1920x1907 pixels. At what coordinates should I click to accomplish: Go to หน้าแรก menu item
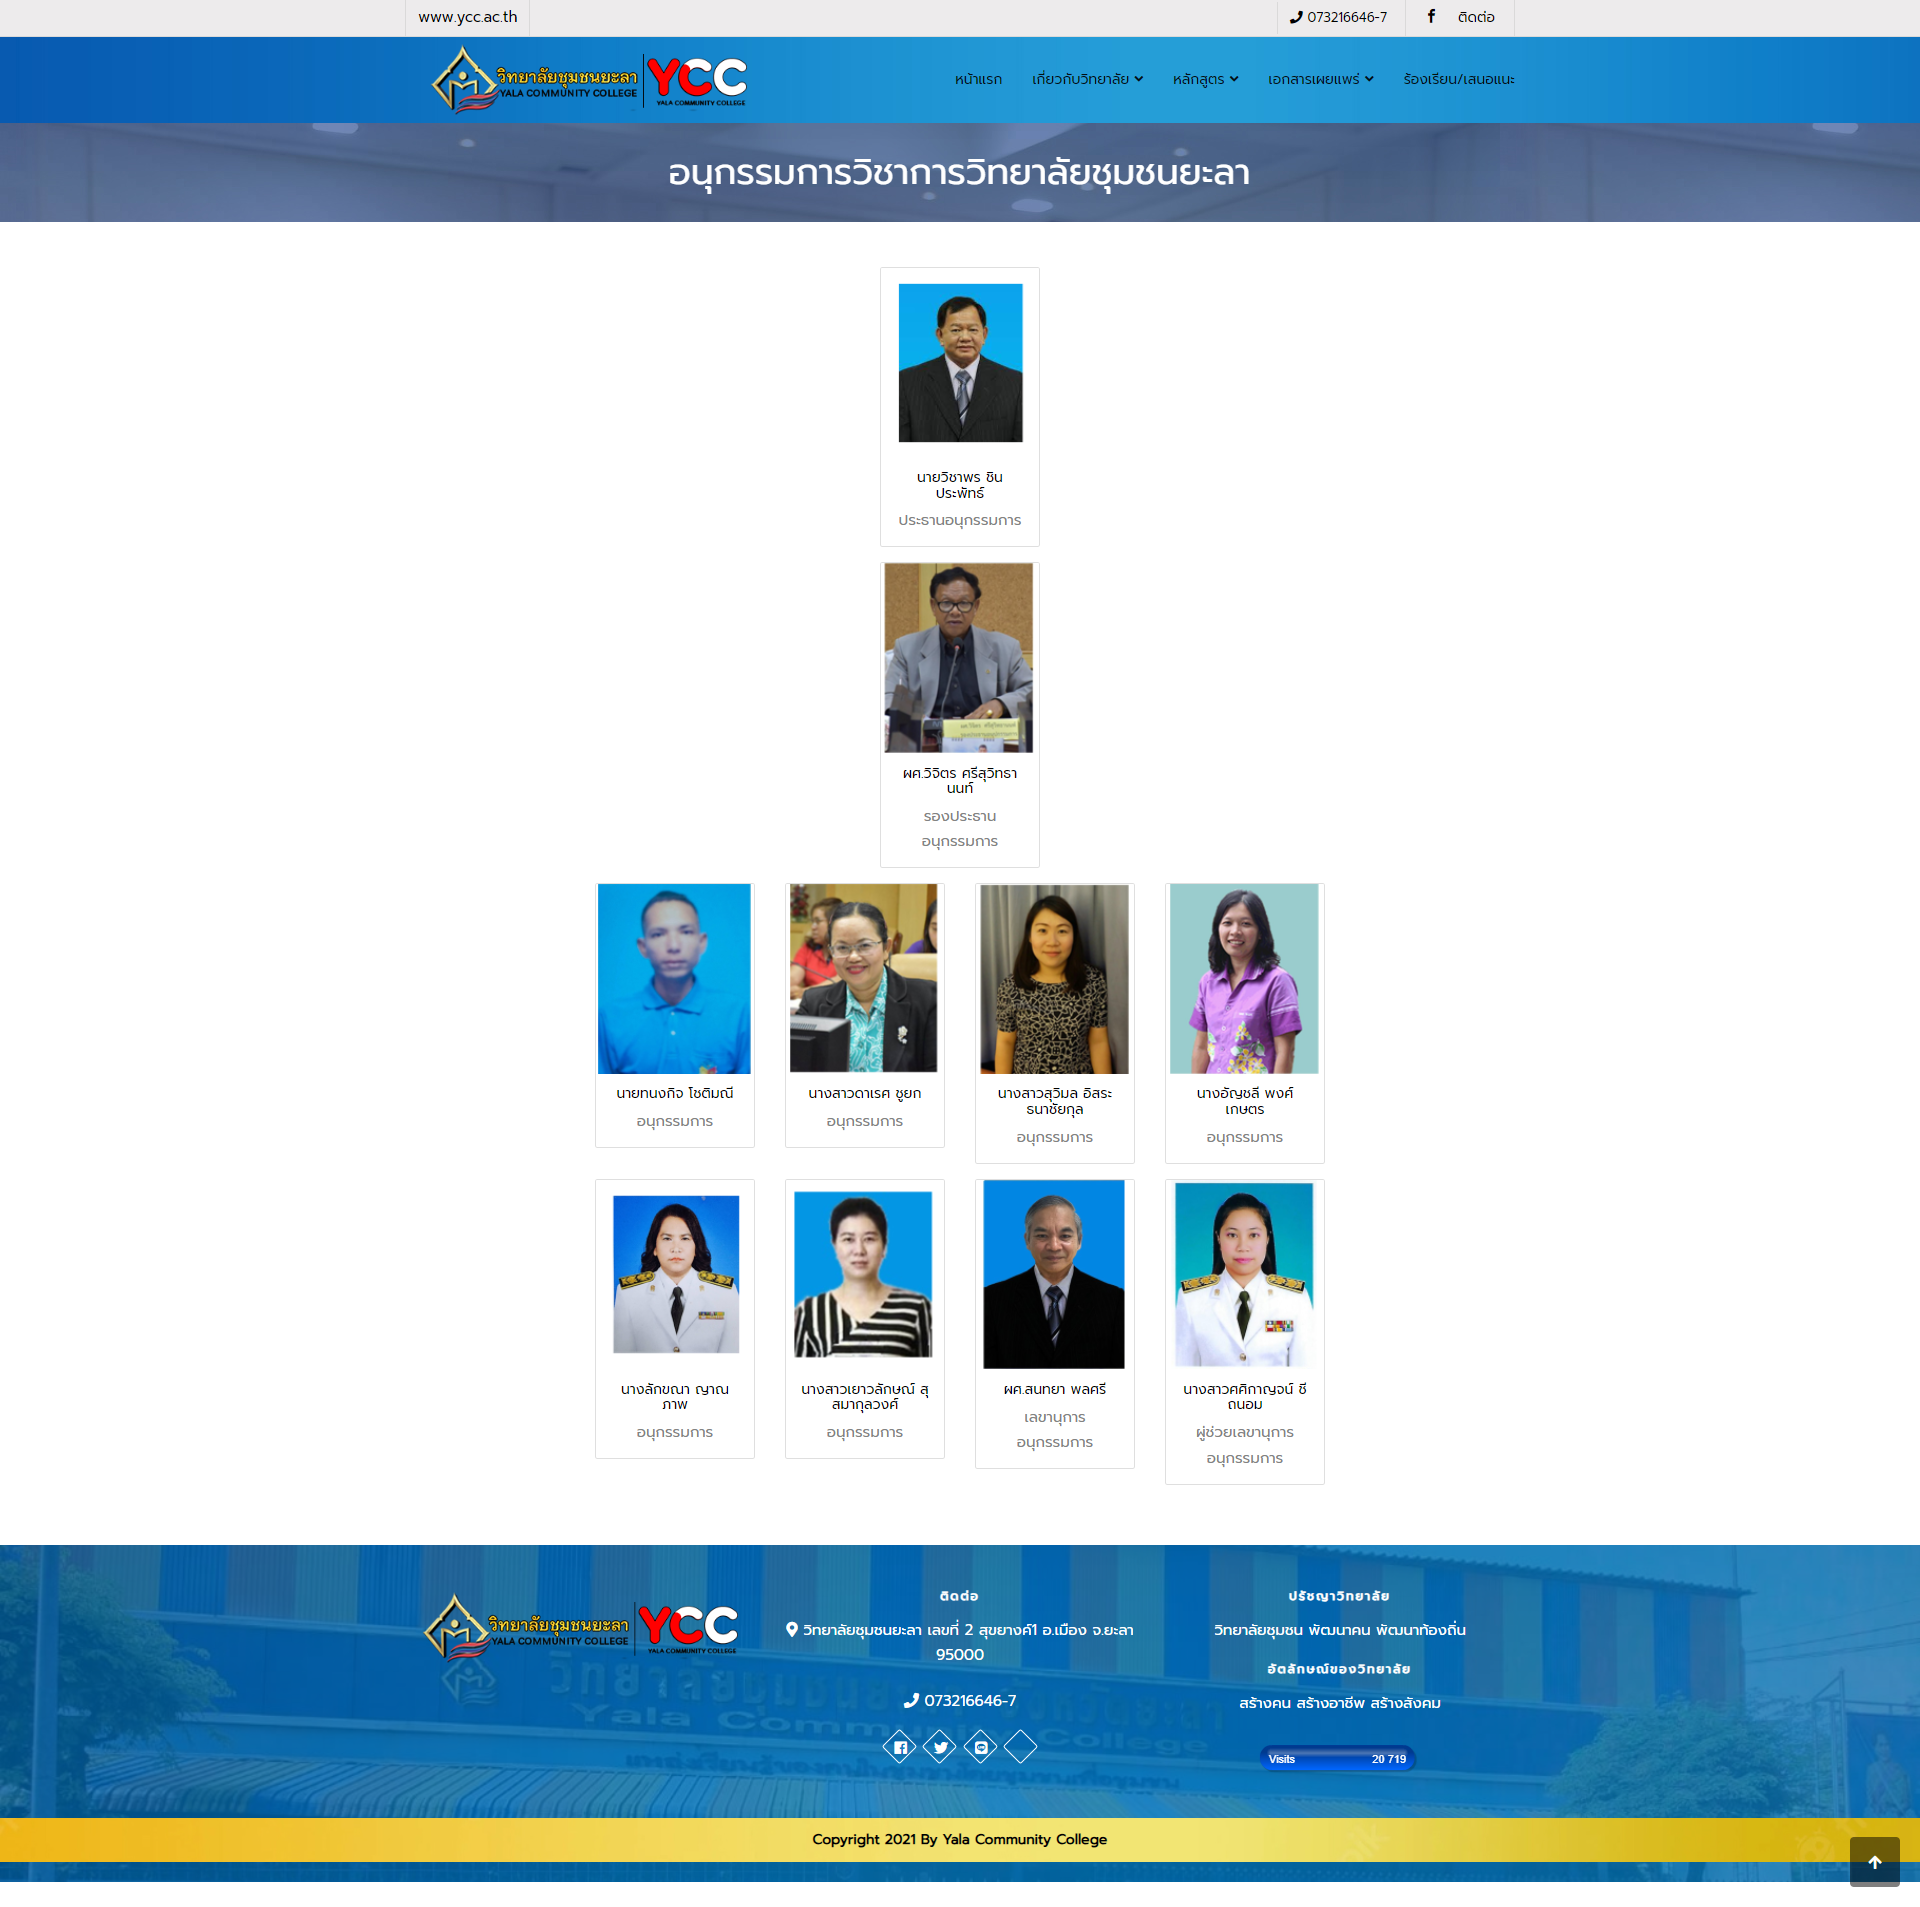pyautogui.click(x=978, y=79)
